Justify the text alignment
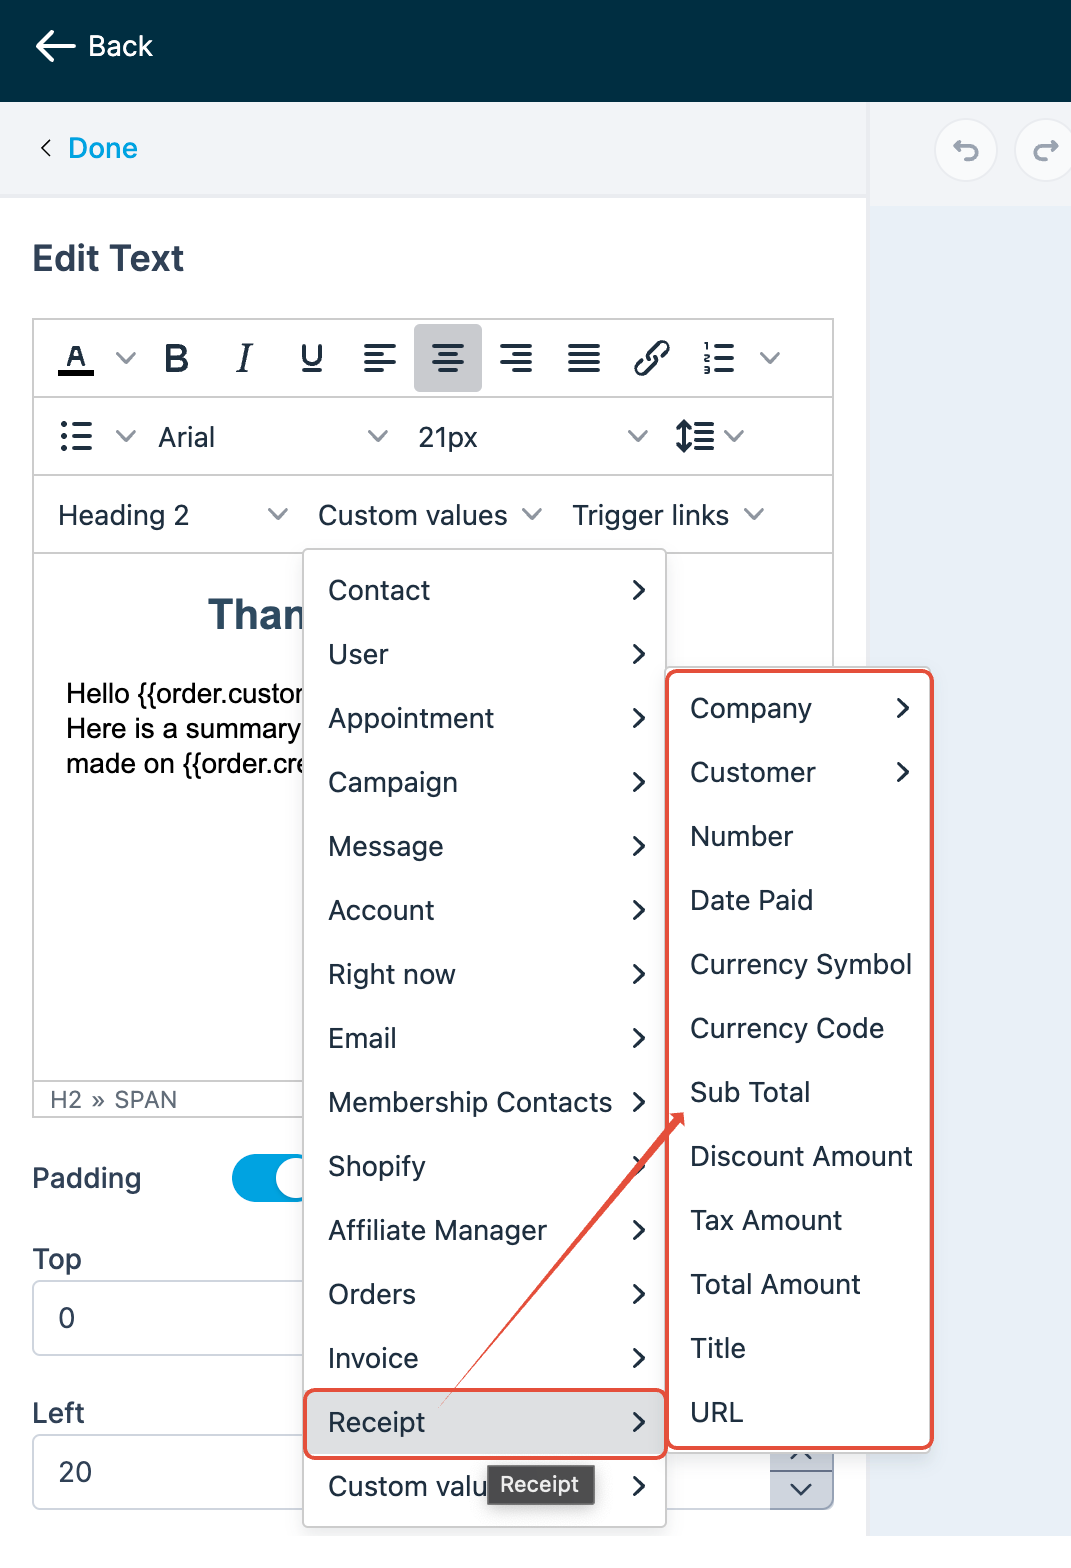The height and width of the screenshot is (1568, 1071). (584, 358)
